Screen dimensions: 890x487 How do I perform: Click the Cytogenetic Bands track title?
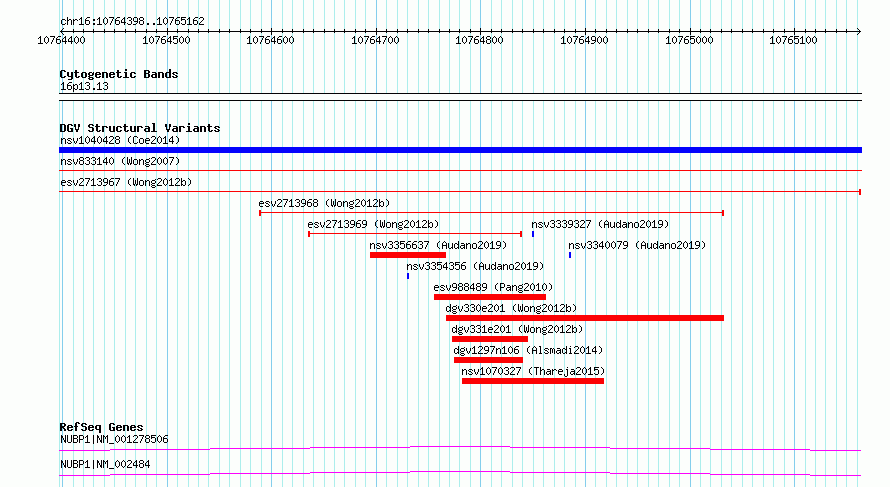[119, 74]
